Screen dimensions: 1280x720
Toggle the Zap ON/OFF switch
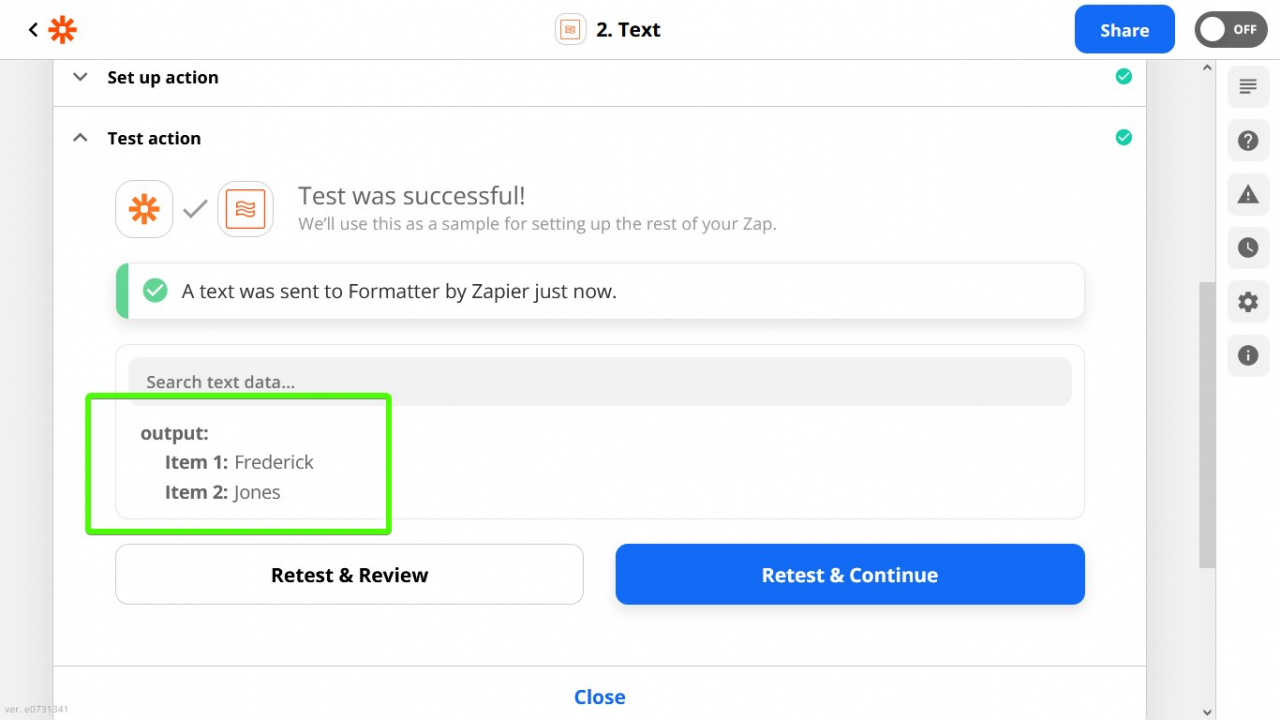(x=1231, y=30)
